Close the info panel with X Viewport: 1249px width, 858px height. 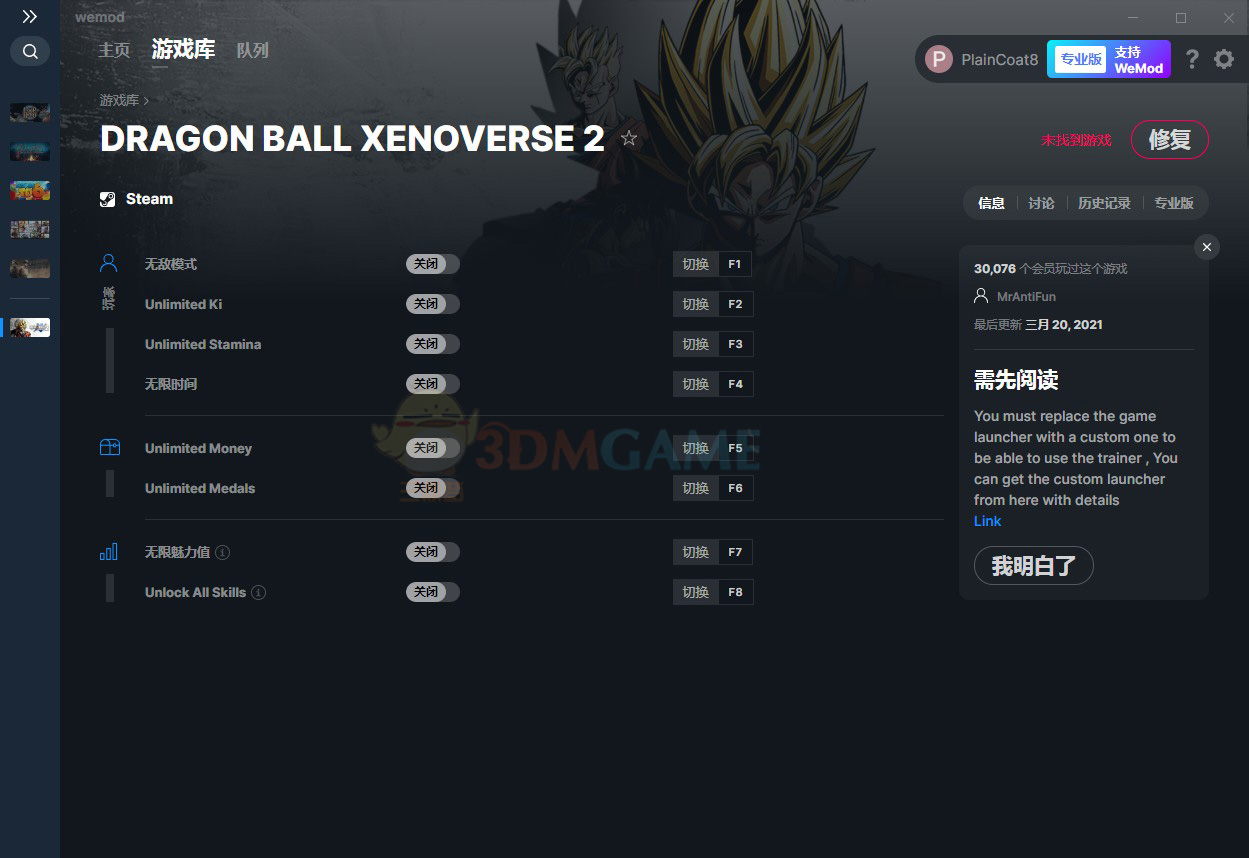click(x=1207, y=247)
